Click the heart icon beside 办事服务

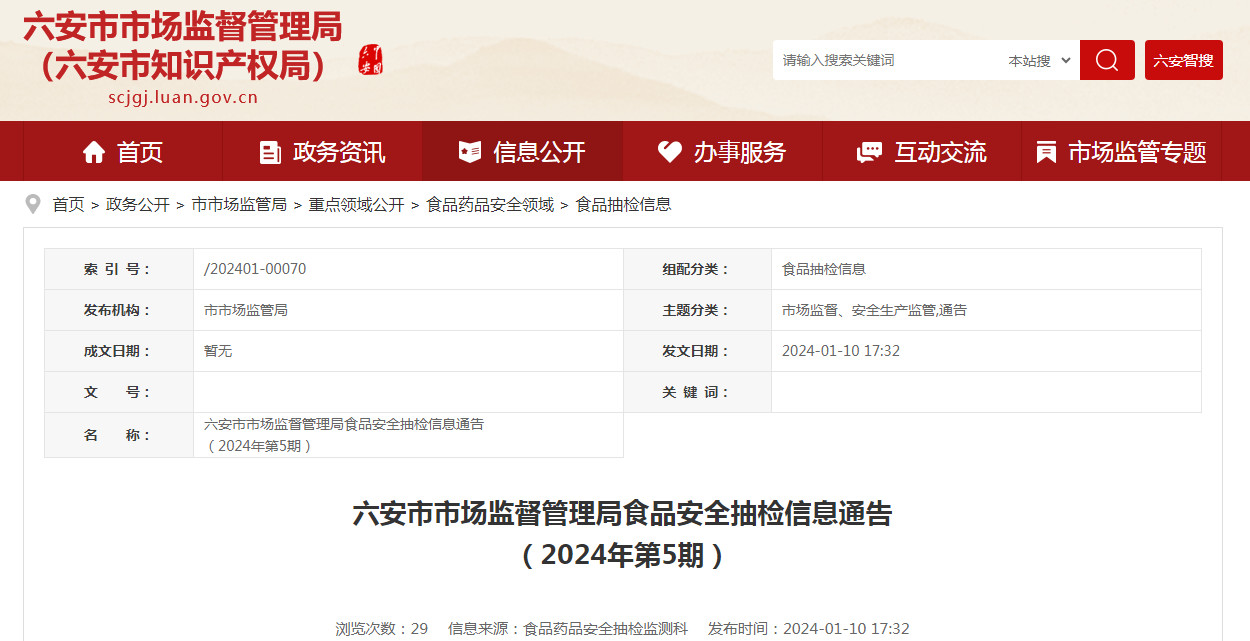pos(669,152)
